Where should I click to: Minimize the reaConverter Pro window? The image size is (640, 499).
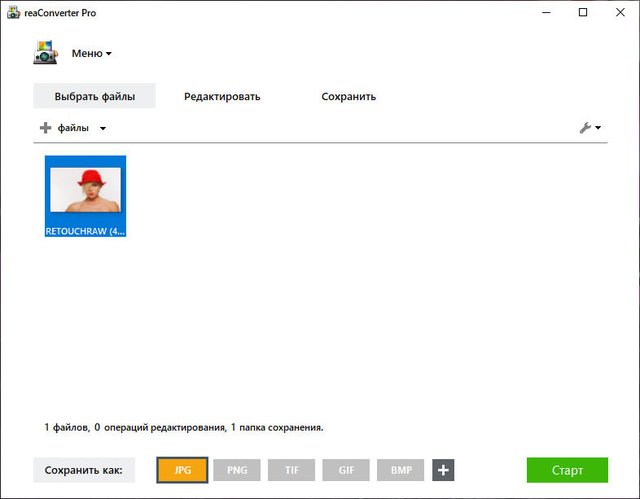click(547, 12)
